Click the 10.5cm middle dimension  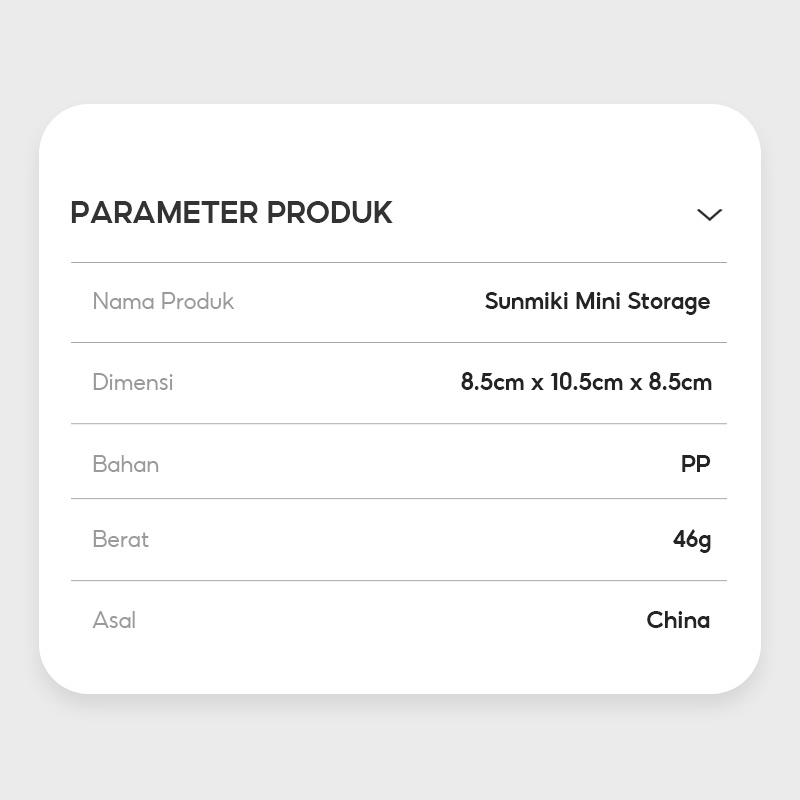tap(587, 382)
